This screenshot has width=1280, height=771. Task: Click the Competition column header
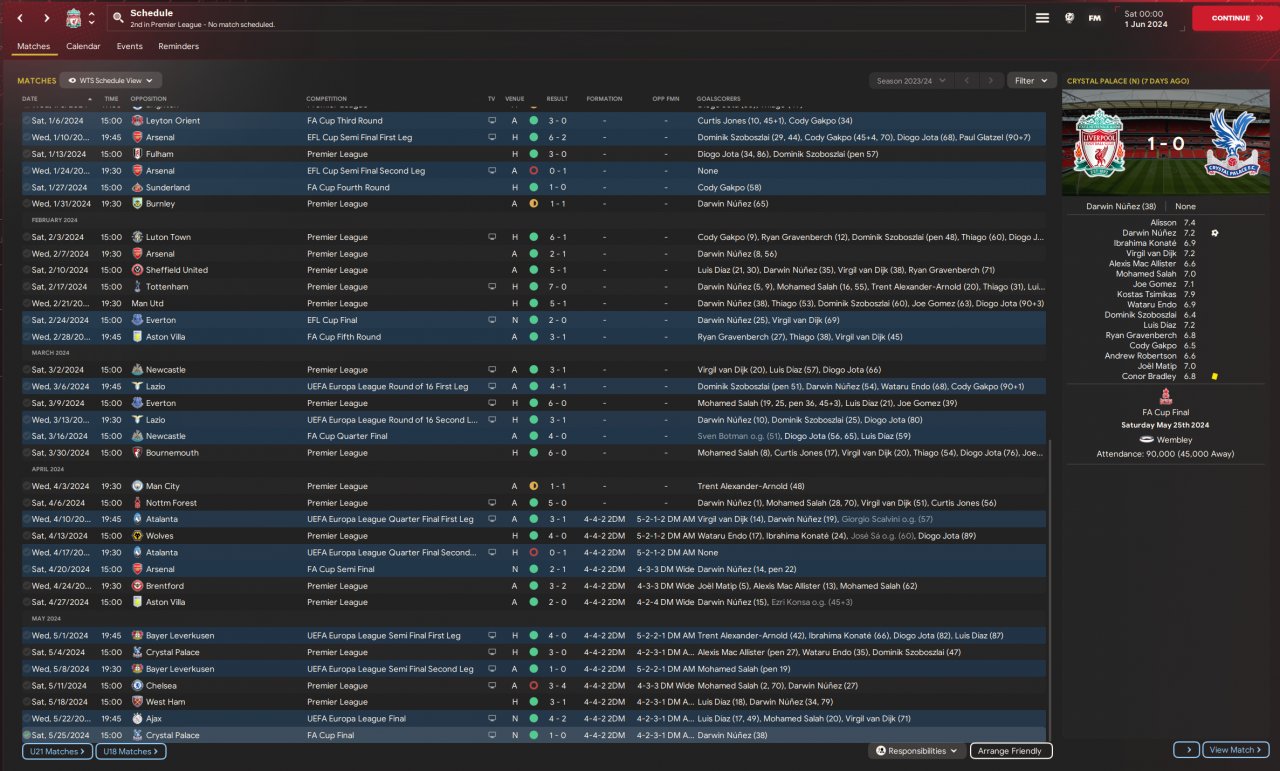[327, 99]
